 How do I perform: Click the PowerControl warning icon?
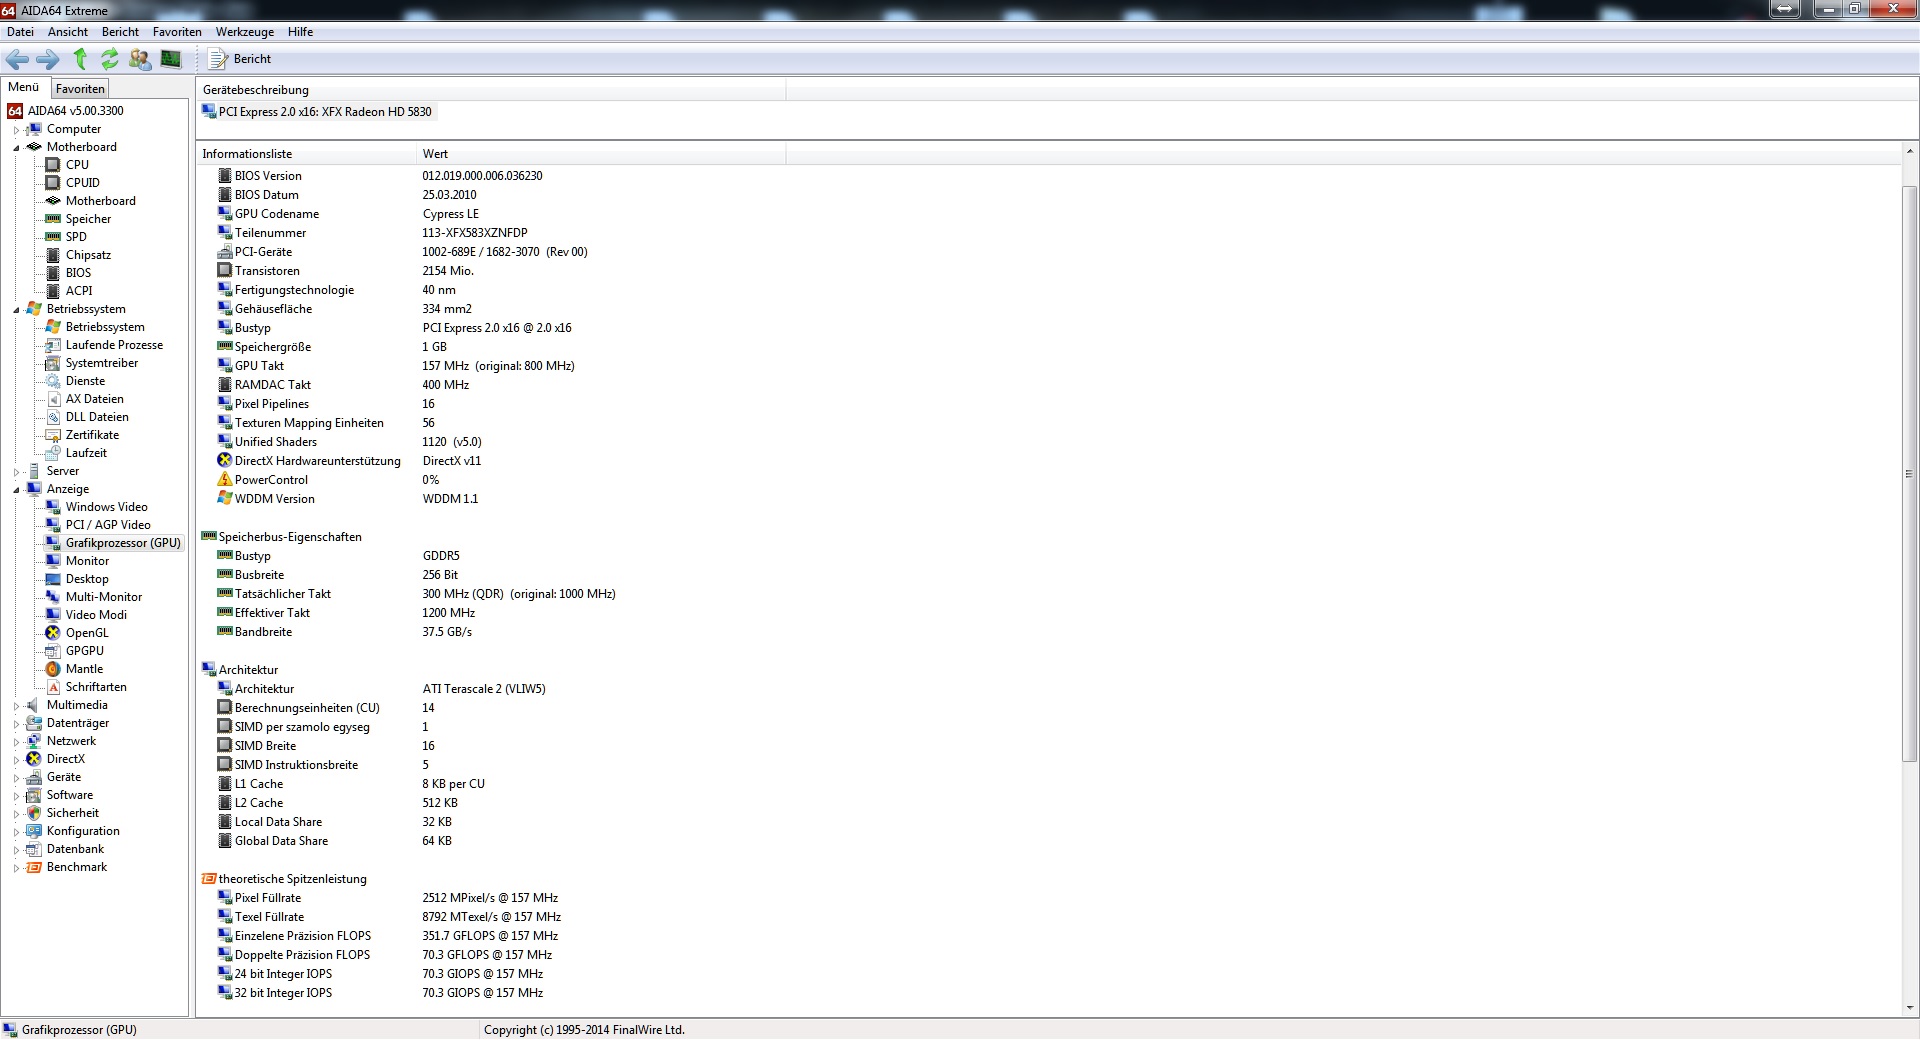click(225, 480)
